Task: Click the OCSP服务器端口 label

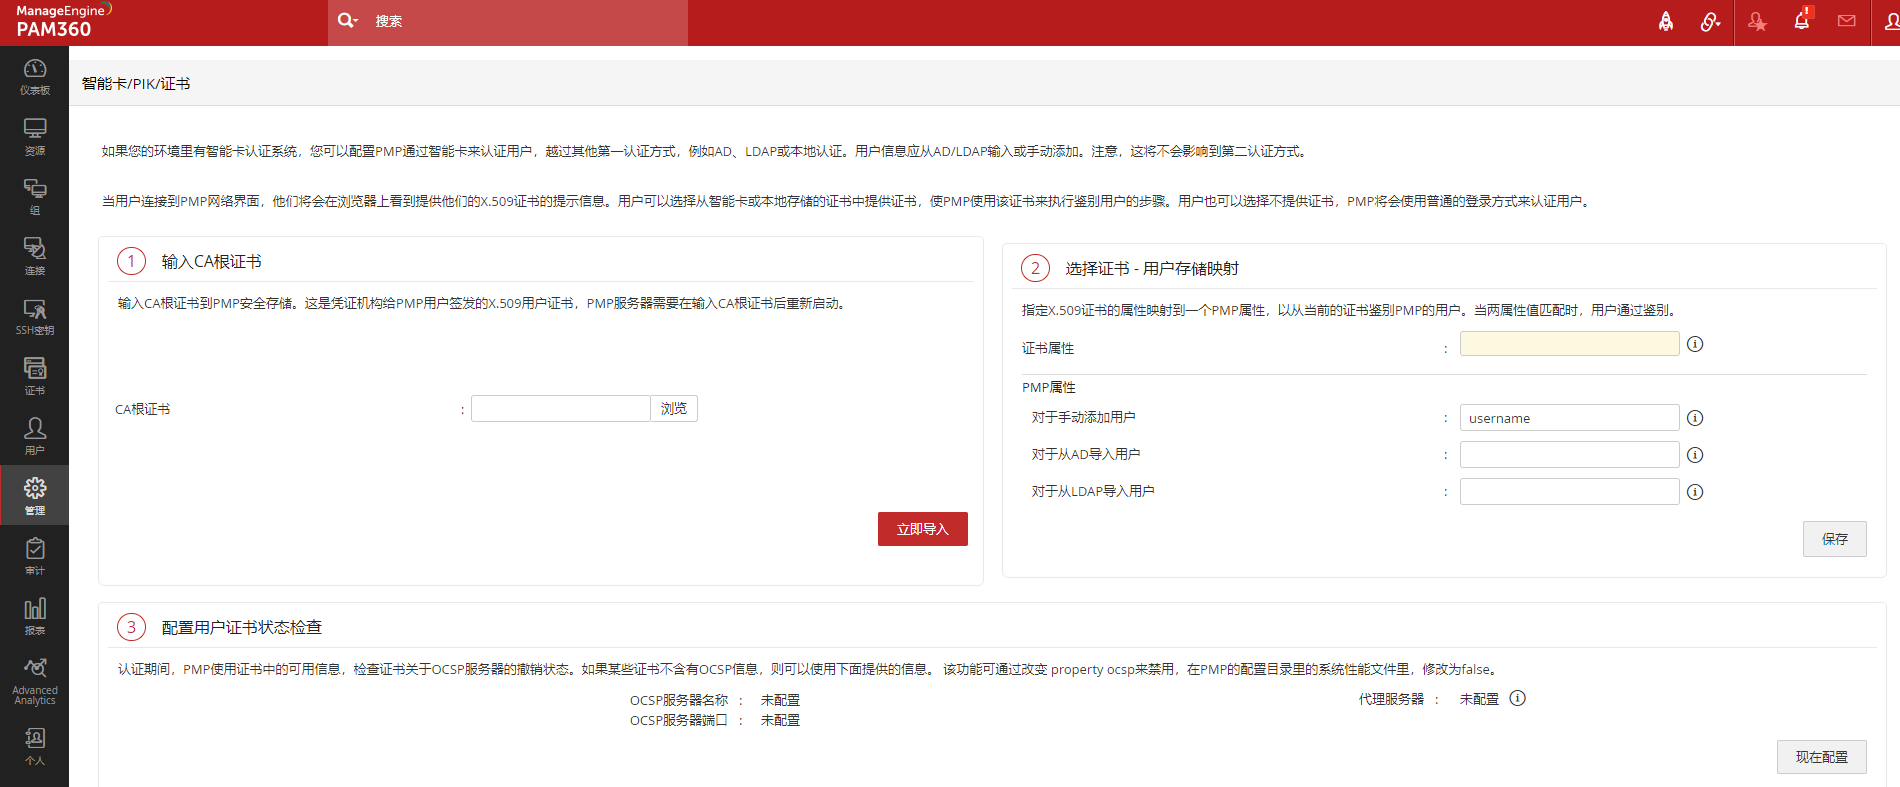Action: [679, 720]
